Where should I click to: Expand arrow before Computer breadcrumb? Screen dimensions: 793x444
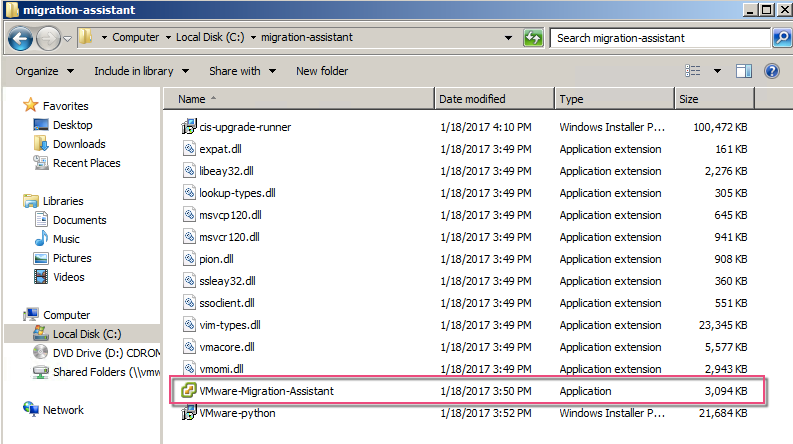coord(104,37)
